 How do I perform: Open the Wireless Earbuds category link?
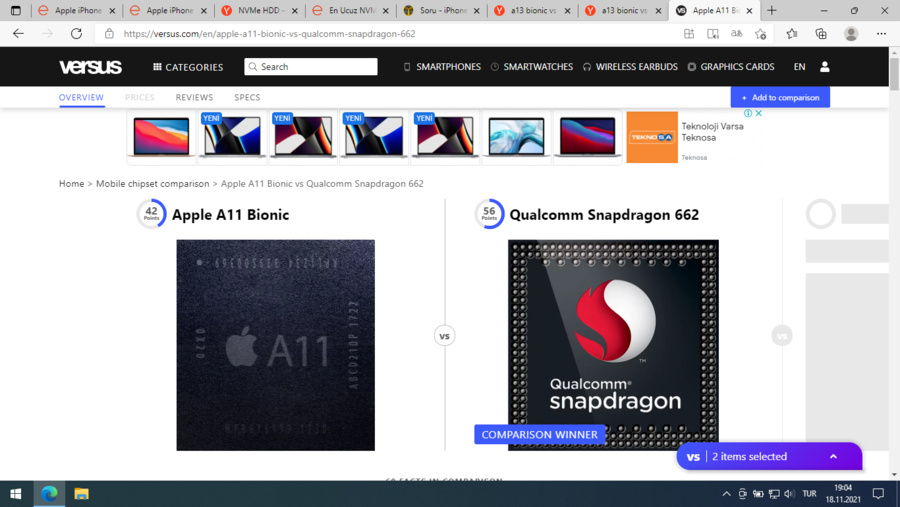(630, 67)
